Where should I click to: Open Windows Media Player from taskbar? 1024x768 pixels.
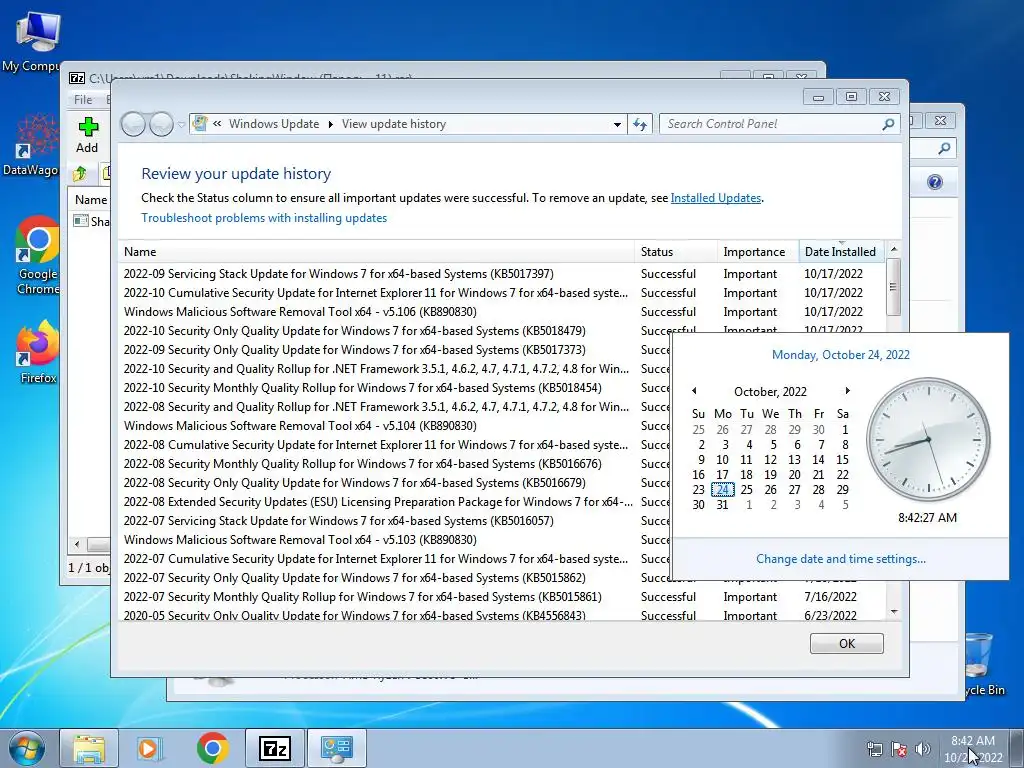150,748
